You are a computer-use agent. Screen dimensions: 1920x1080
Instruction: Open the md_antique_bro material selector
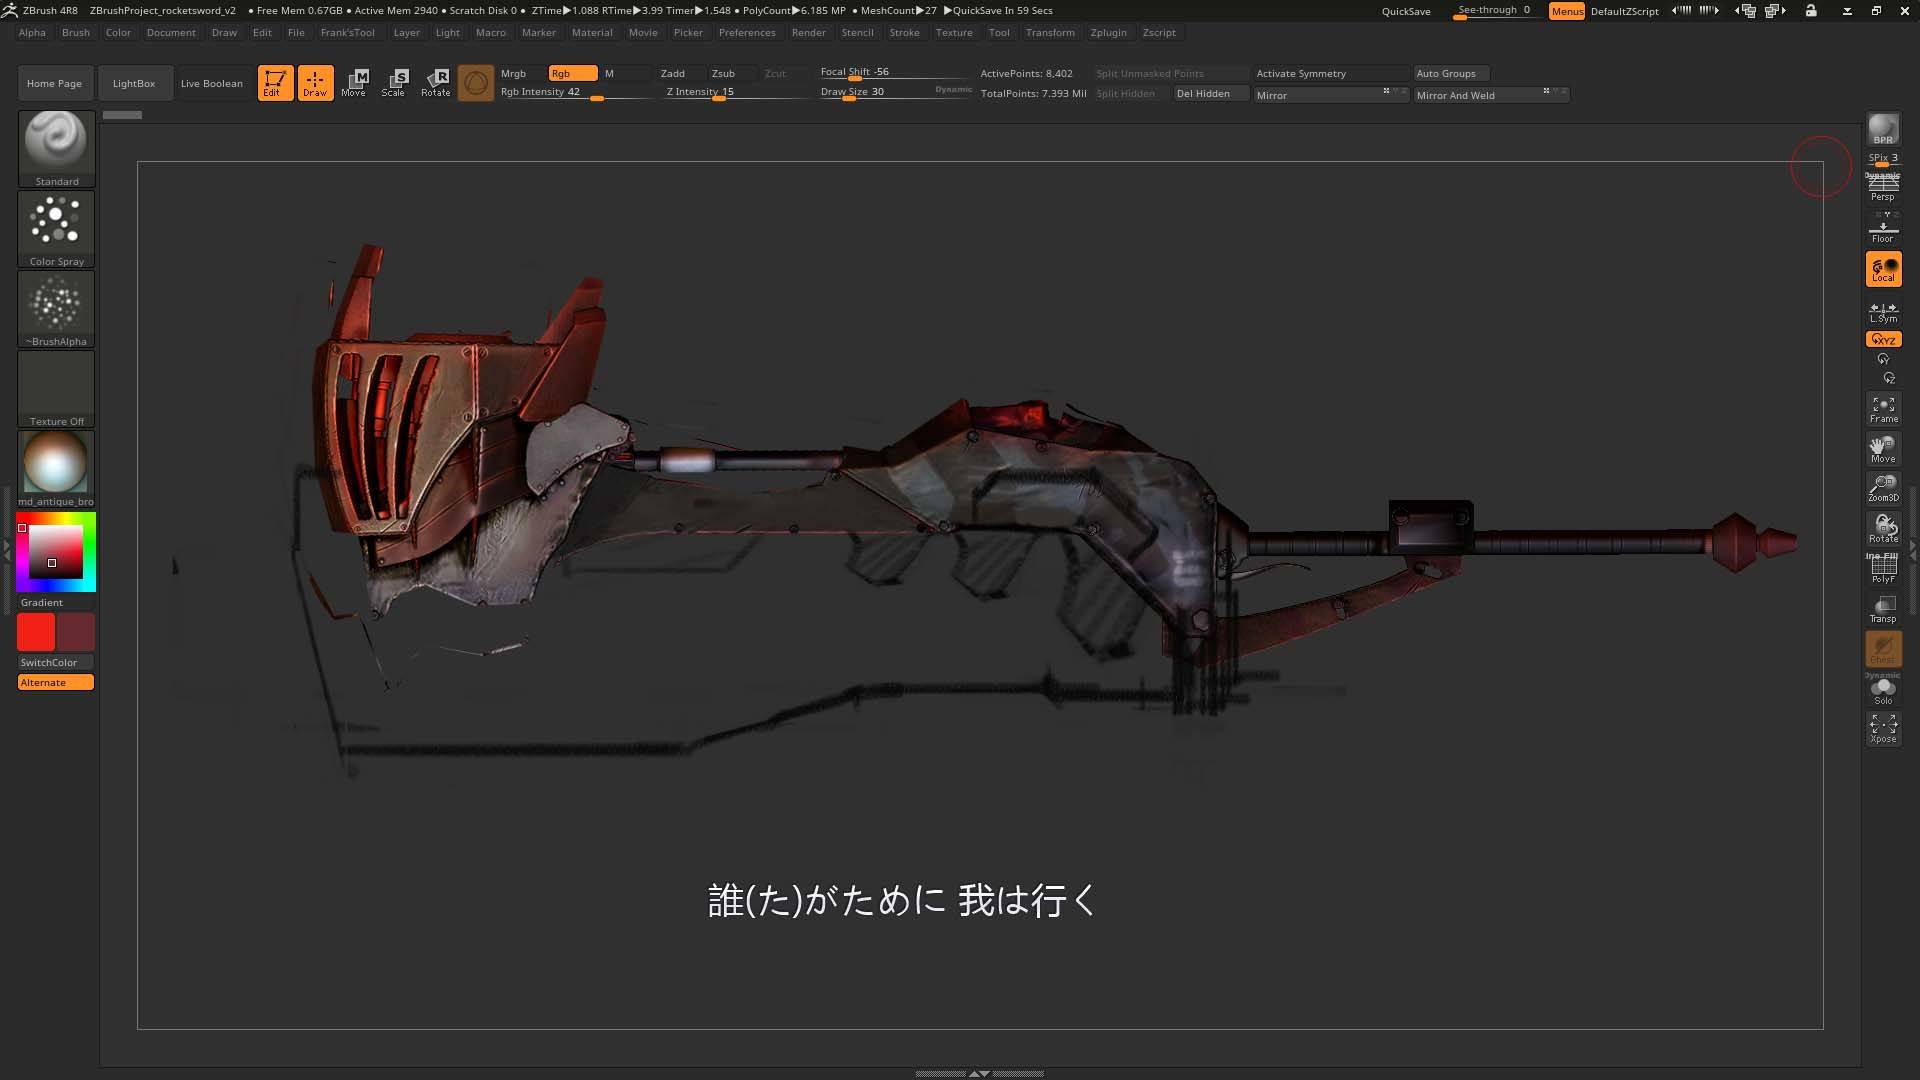tap(56, 469)
